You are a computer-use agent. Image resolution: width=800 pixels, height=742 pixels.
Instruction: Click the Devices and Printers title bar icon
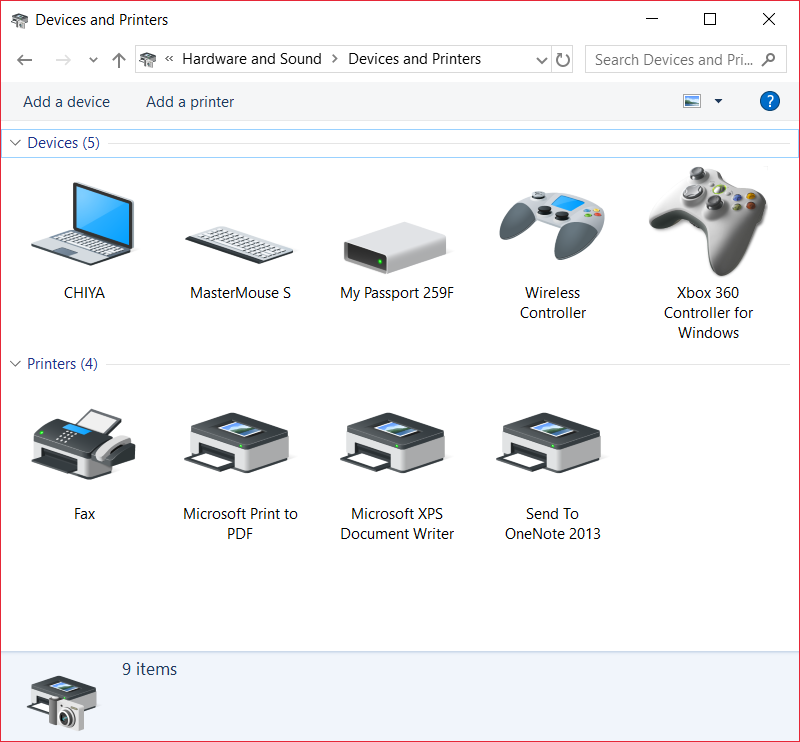click(19, 20)
